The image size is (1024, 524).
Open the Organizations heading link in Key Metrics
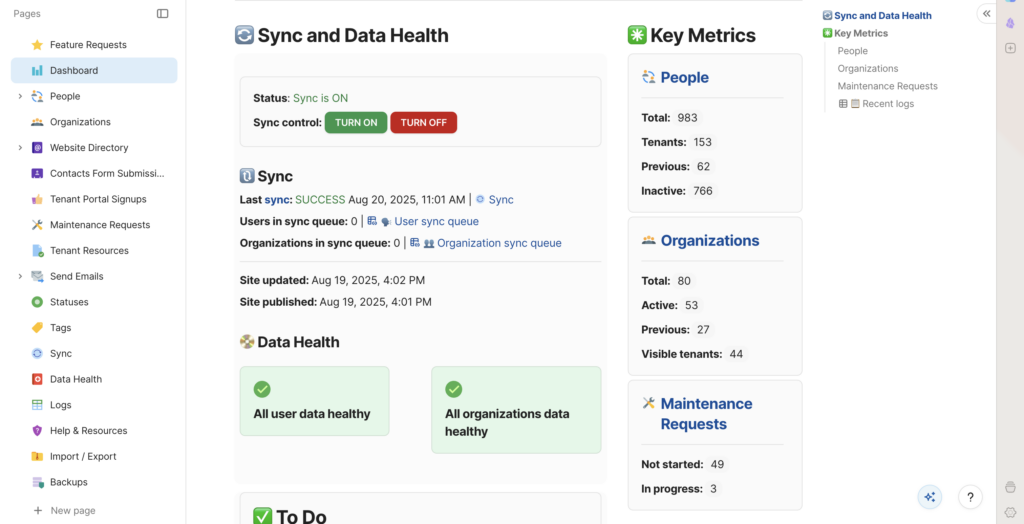(710, 241)
